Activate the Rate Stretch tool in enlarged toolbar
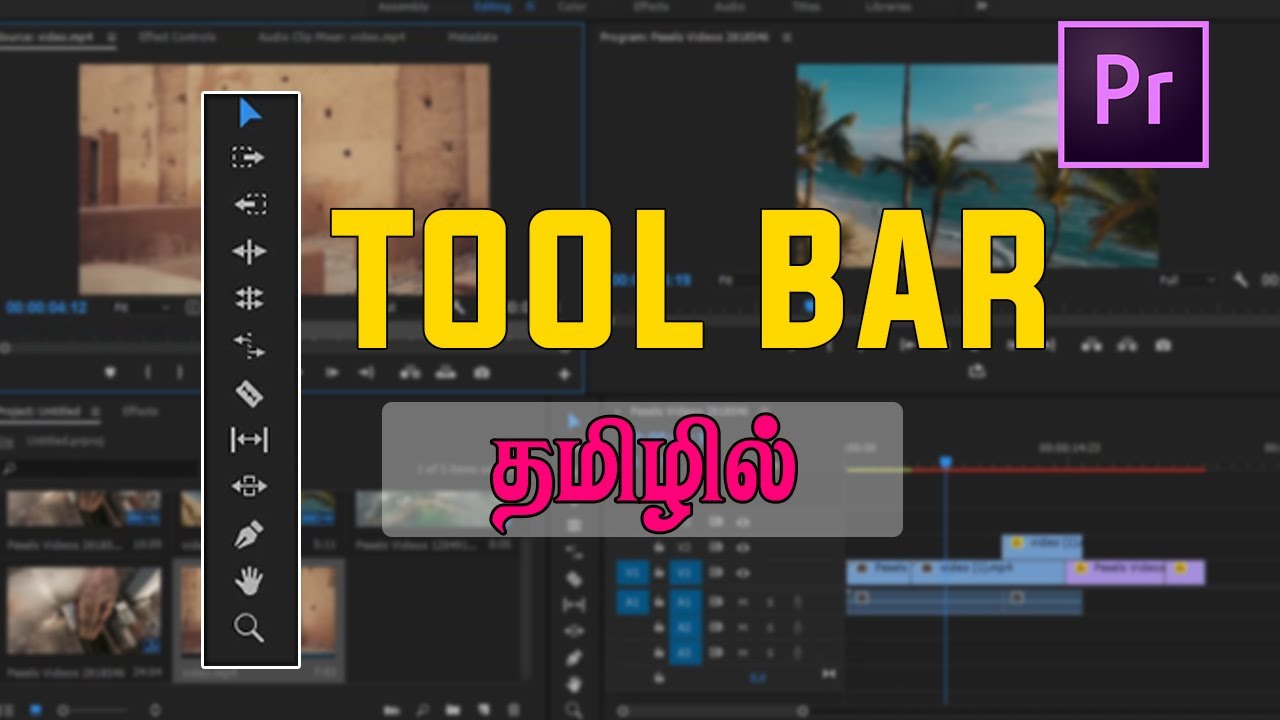The width and height of the screenshot is (1280, 720). 249,346
